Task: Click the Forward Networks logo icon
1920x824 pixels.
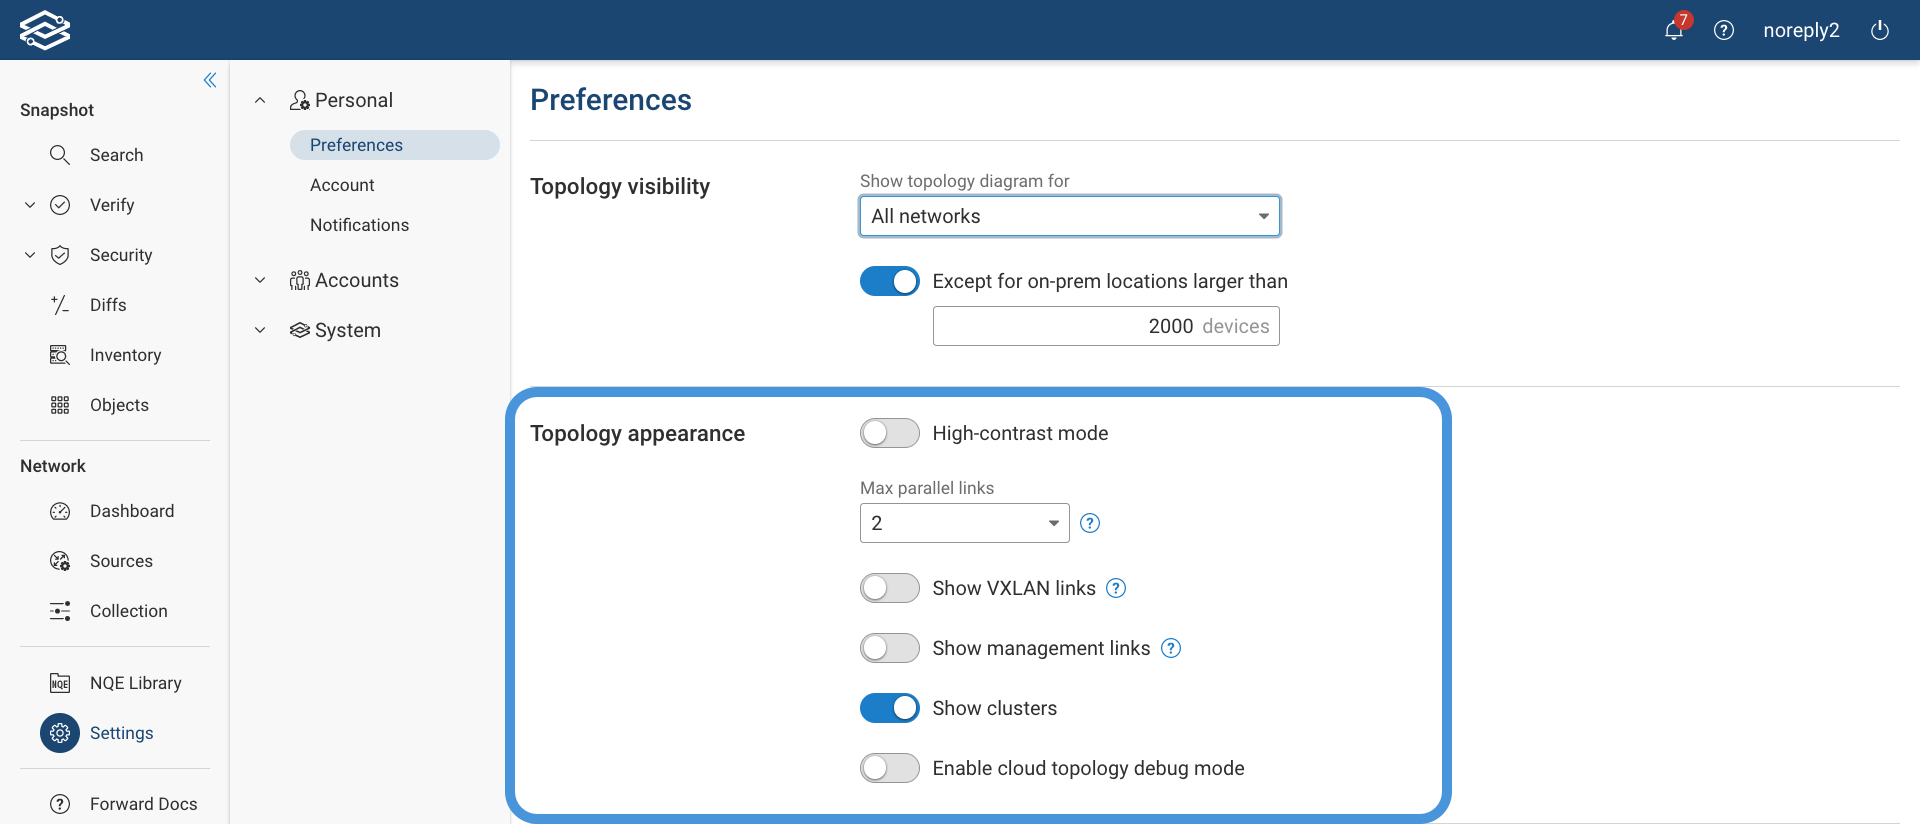Action: (45, 30)
